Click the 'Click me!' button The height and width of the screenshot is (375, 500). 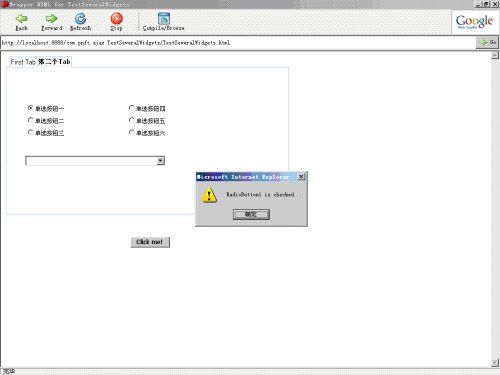[x=150, y=242]
